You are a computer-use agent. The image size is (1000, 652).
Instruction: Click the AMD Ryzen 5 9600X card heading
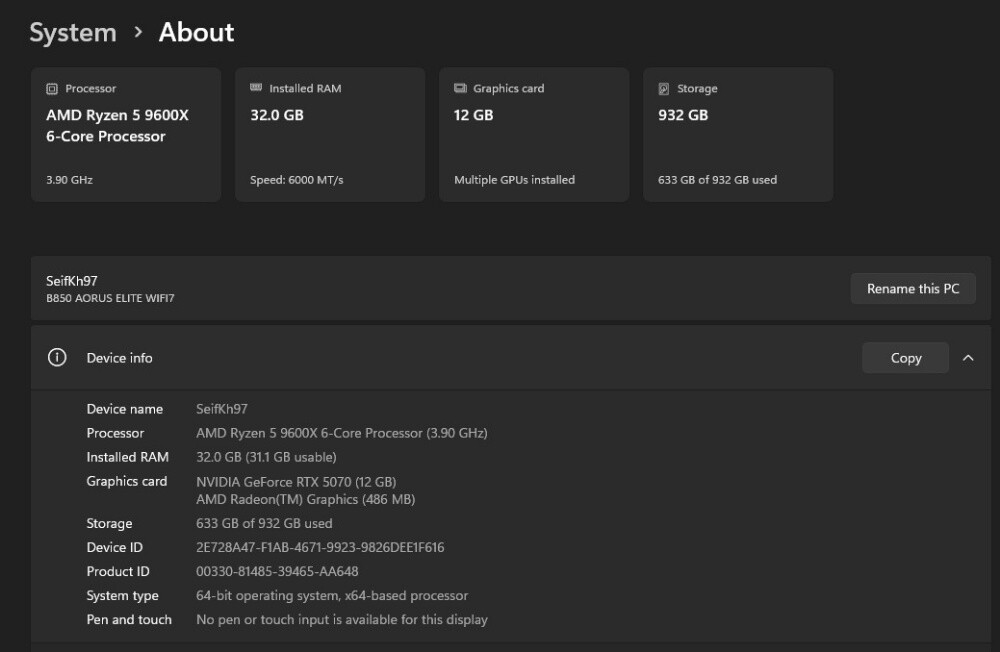pyautogui.click(x=117, y=126)
